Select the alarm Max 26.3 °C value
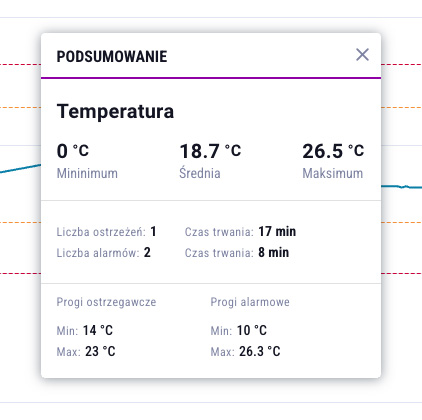Image resolution: width=422 pixels, height=420 pixels. 260,351
